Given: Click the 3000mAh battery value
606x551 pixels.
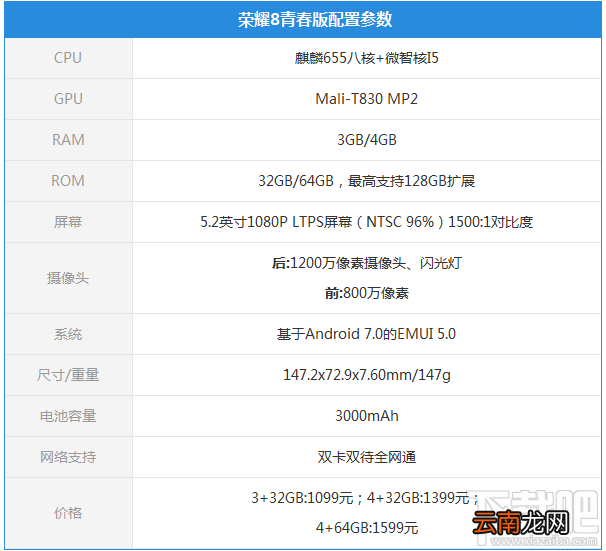Looking at the screenshot, I should click(366, 416).
